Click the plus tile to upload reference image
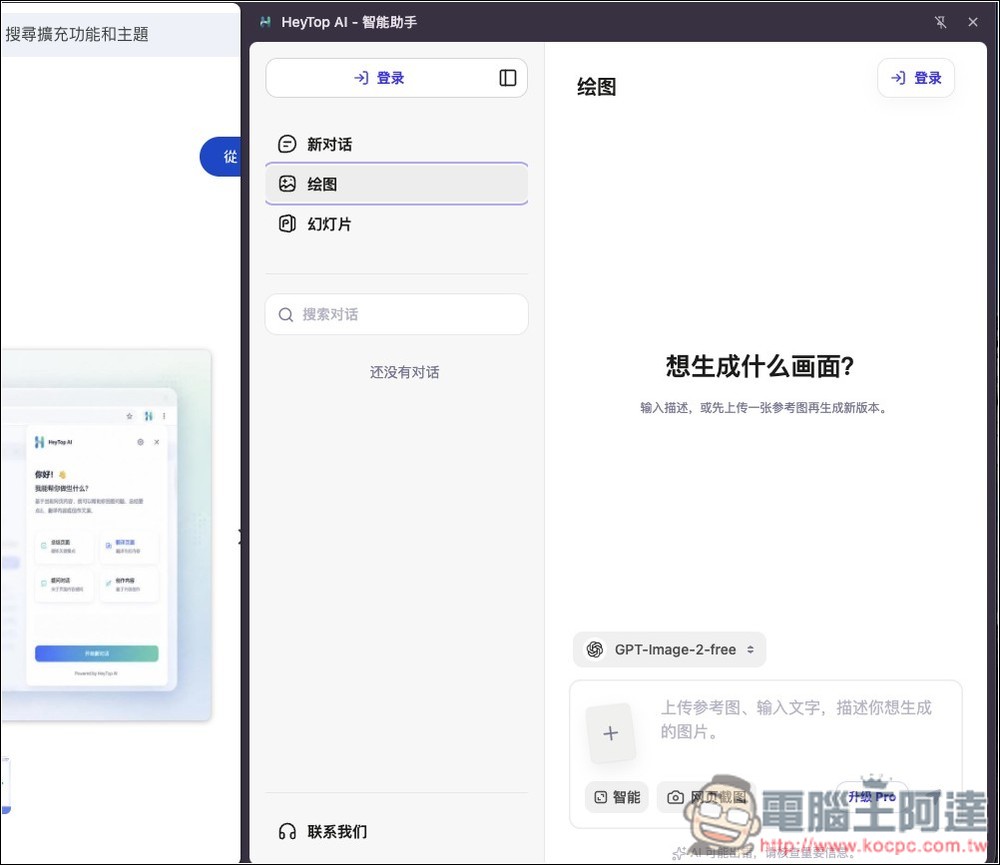 (x=610, y=733)
